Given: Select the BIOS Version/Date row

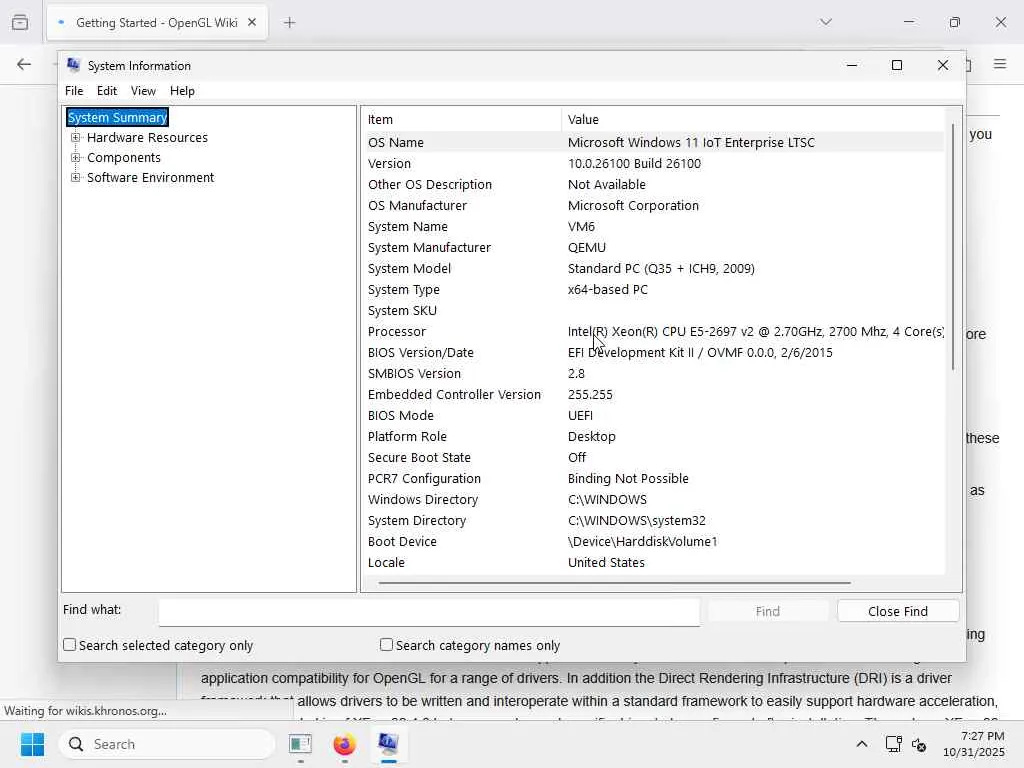Looking at the screenshot, I should (653, 353).
